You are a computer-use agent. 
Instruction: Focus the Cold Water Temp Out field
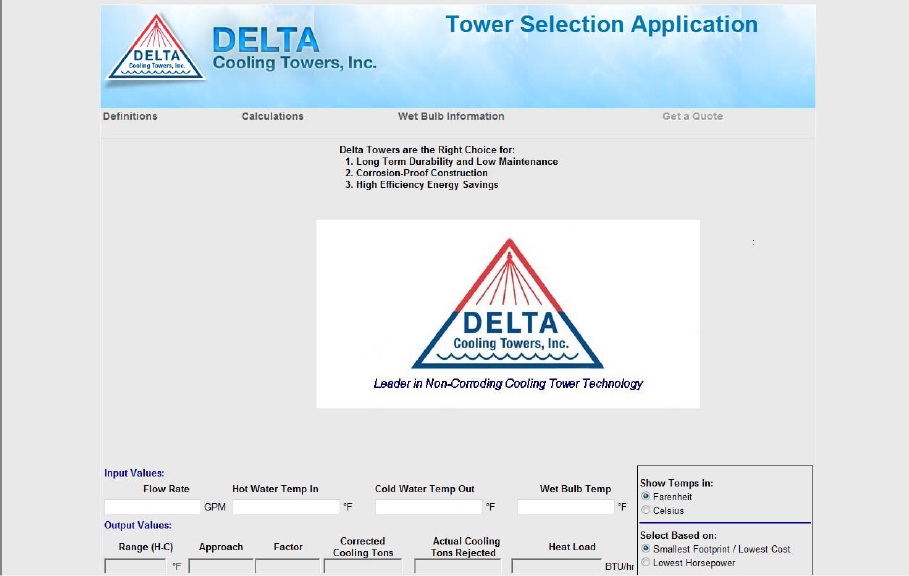(x=428, y=507)
